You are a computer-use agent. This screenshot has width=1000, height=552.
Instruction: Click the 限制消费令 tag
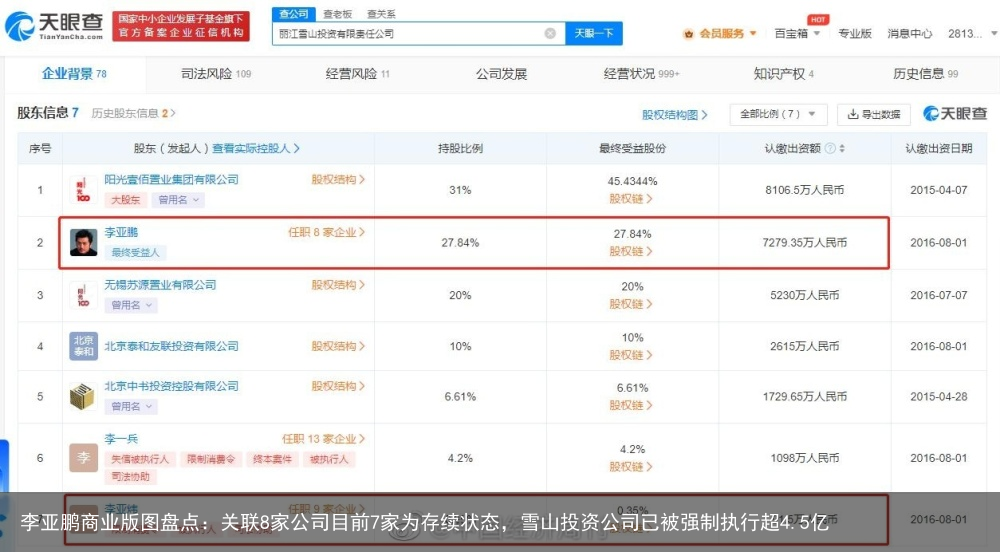(210, 460)
